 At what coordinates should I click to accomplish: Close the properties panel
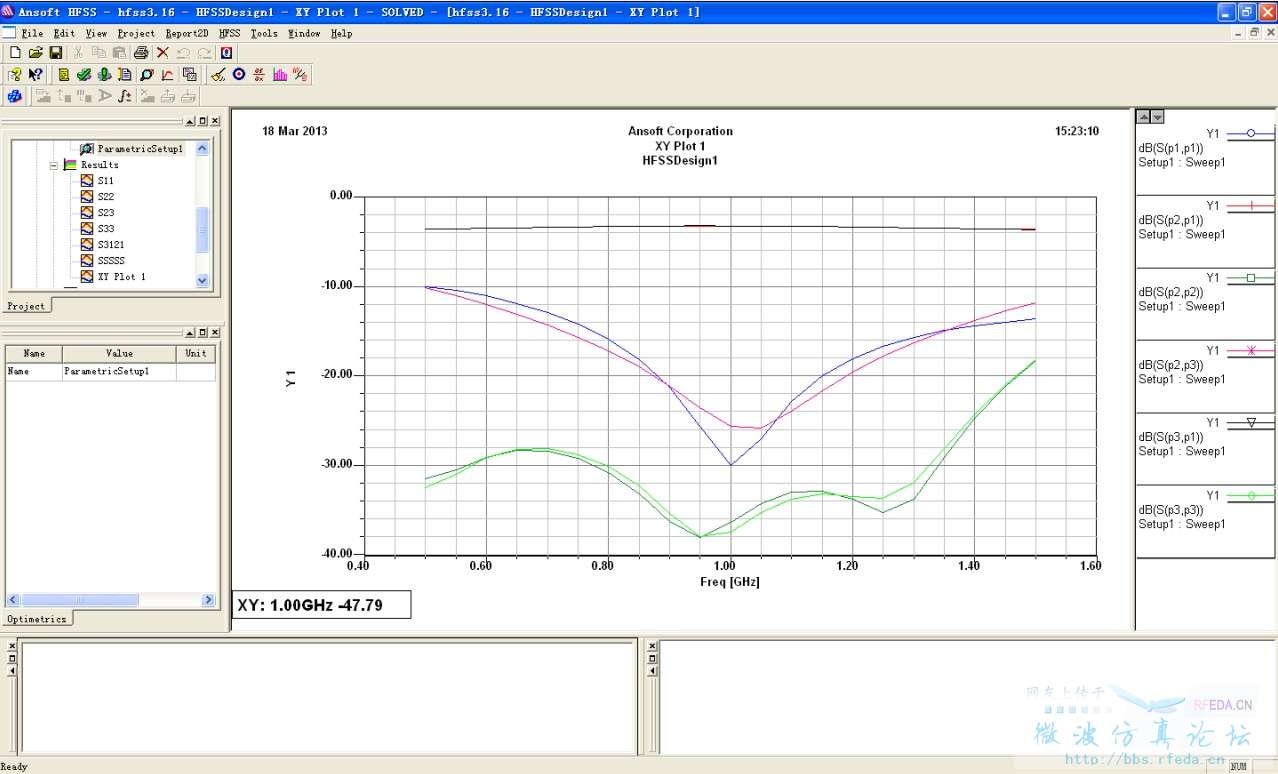[x=215, y=332]
